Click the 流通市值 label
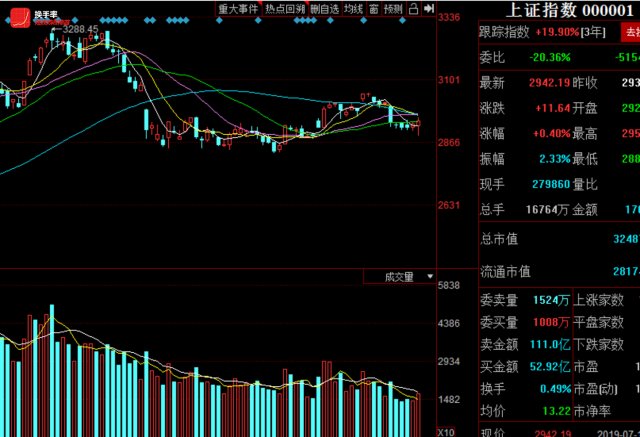 point(505,271)
